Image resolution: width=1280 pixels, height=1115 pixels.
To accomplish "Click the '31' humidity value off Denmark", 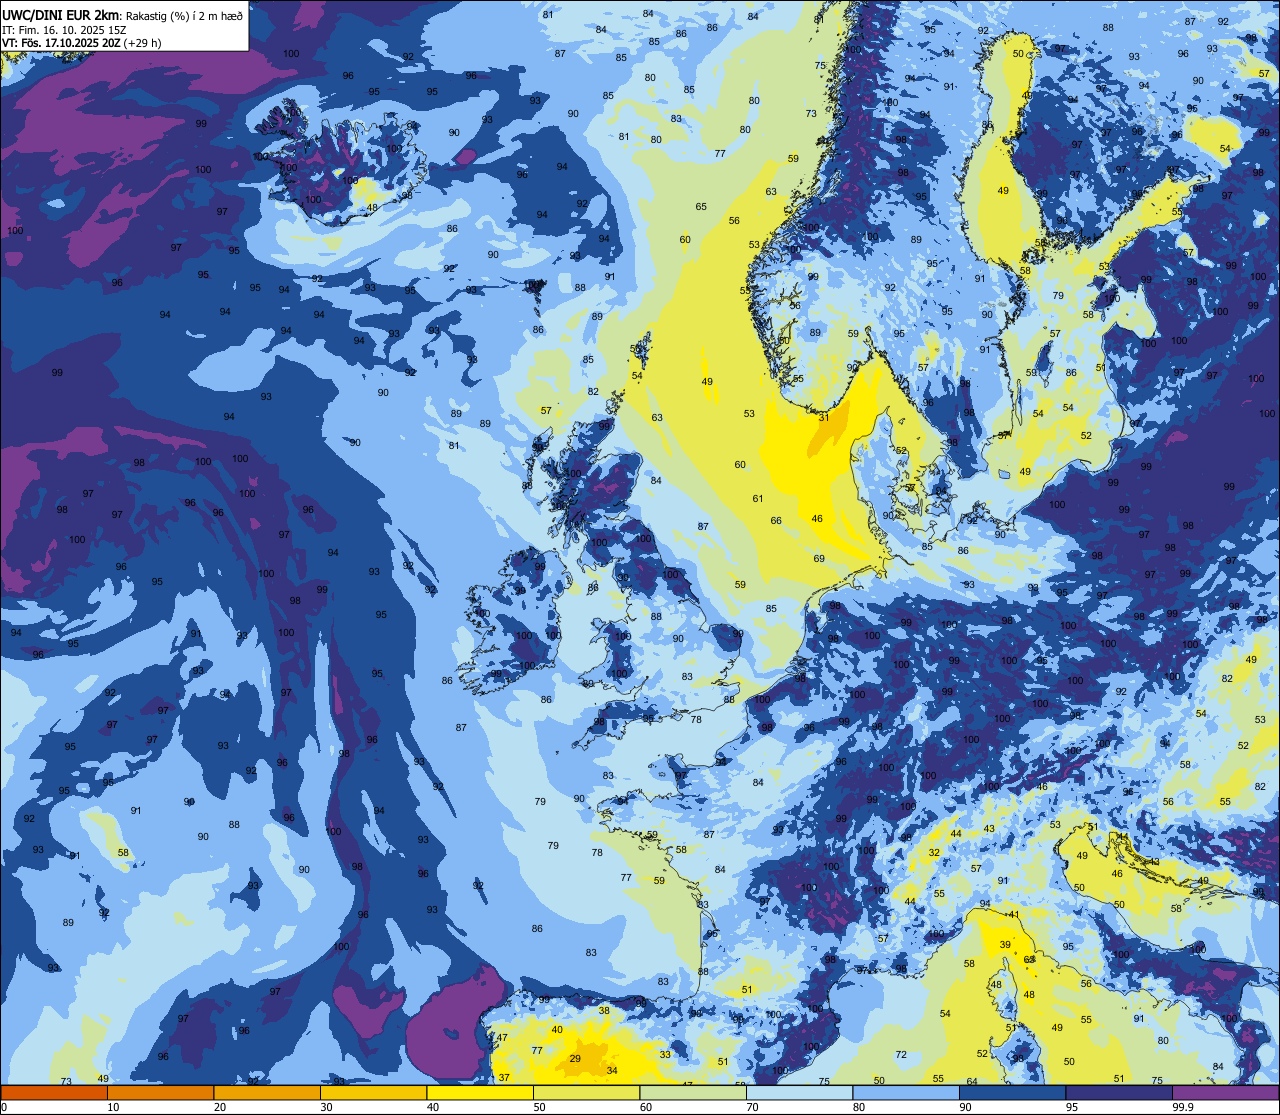I will click(824, 417).
